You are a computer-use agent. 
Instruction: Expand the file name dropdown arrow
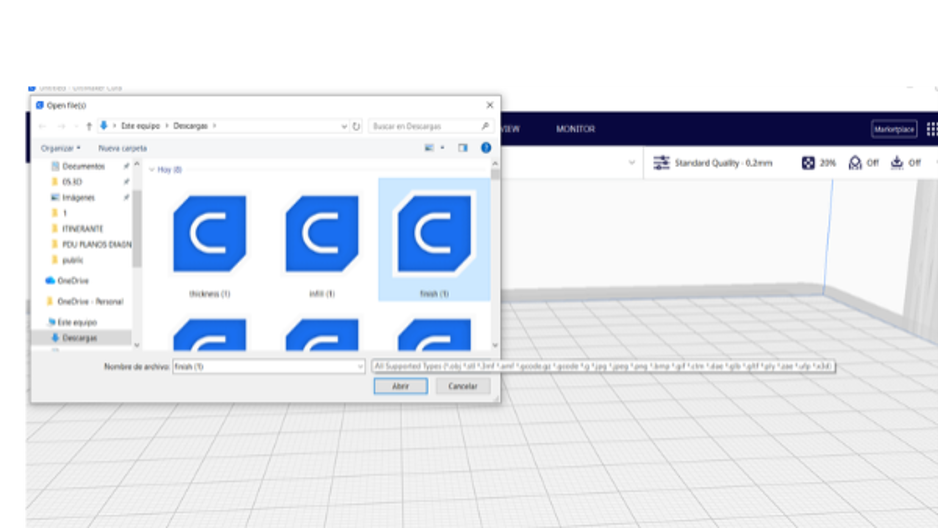[360, 367]
